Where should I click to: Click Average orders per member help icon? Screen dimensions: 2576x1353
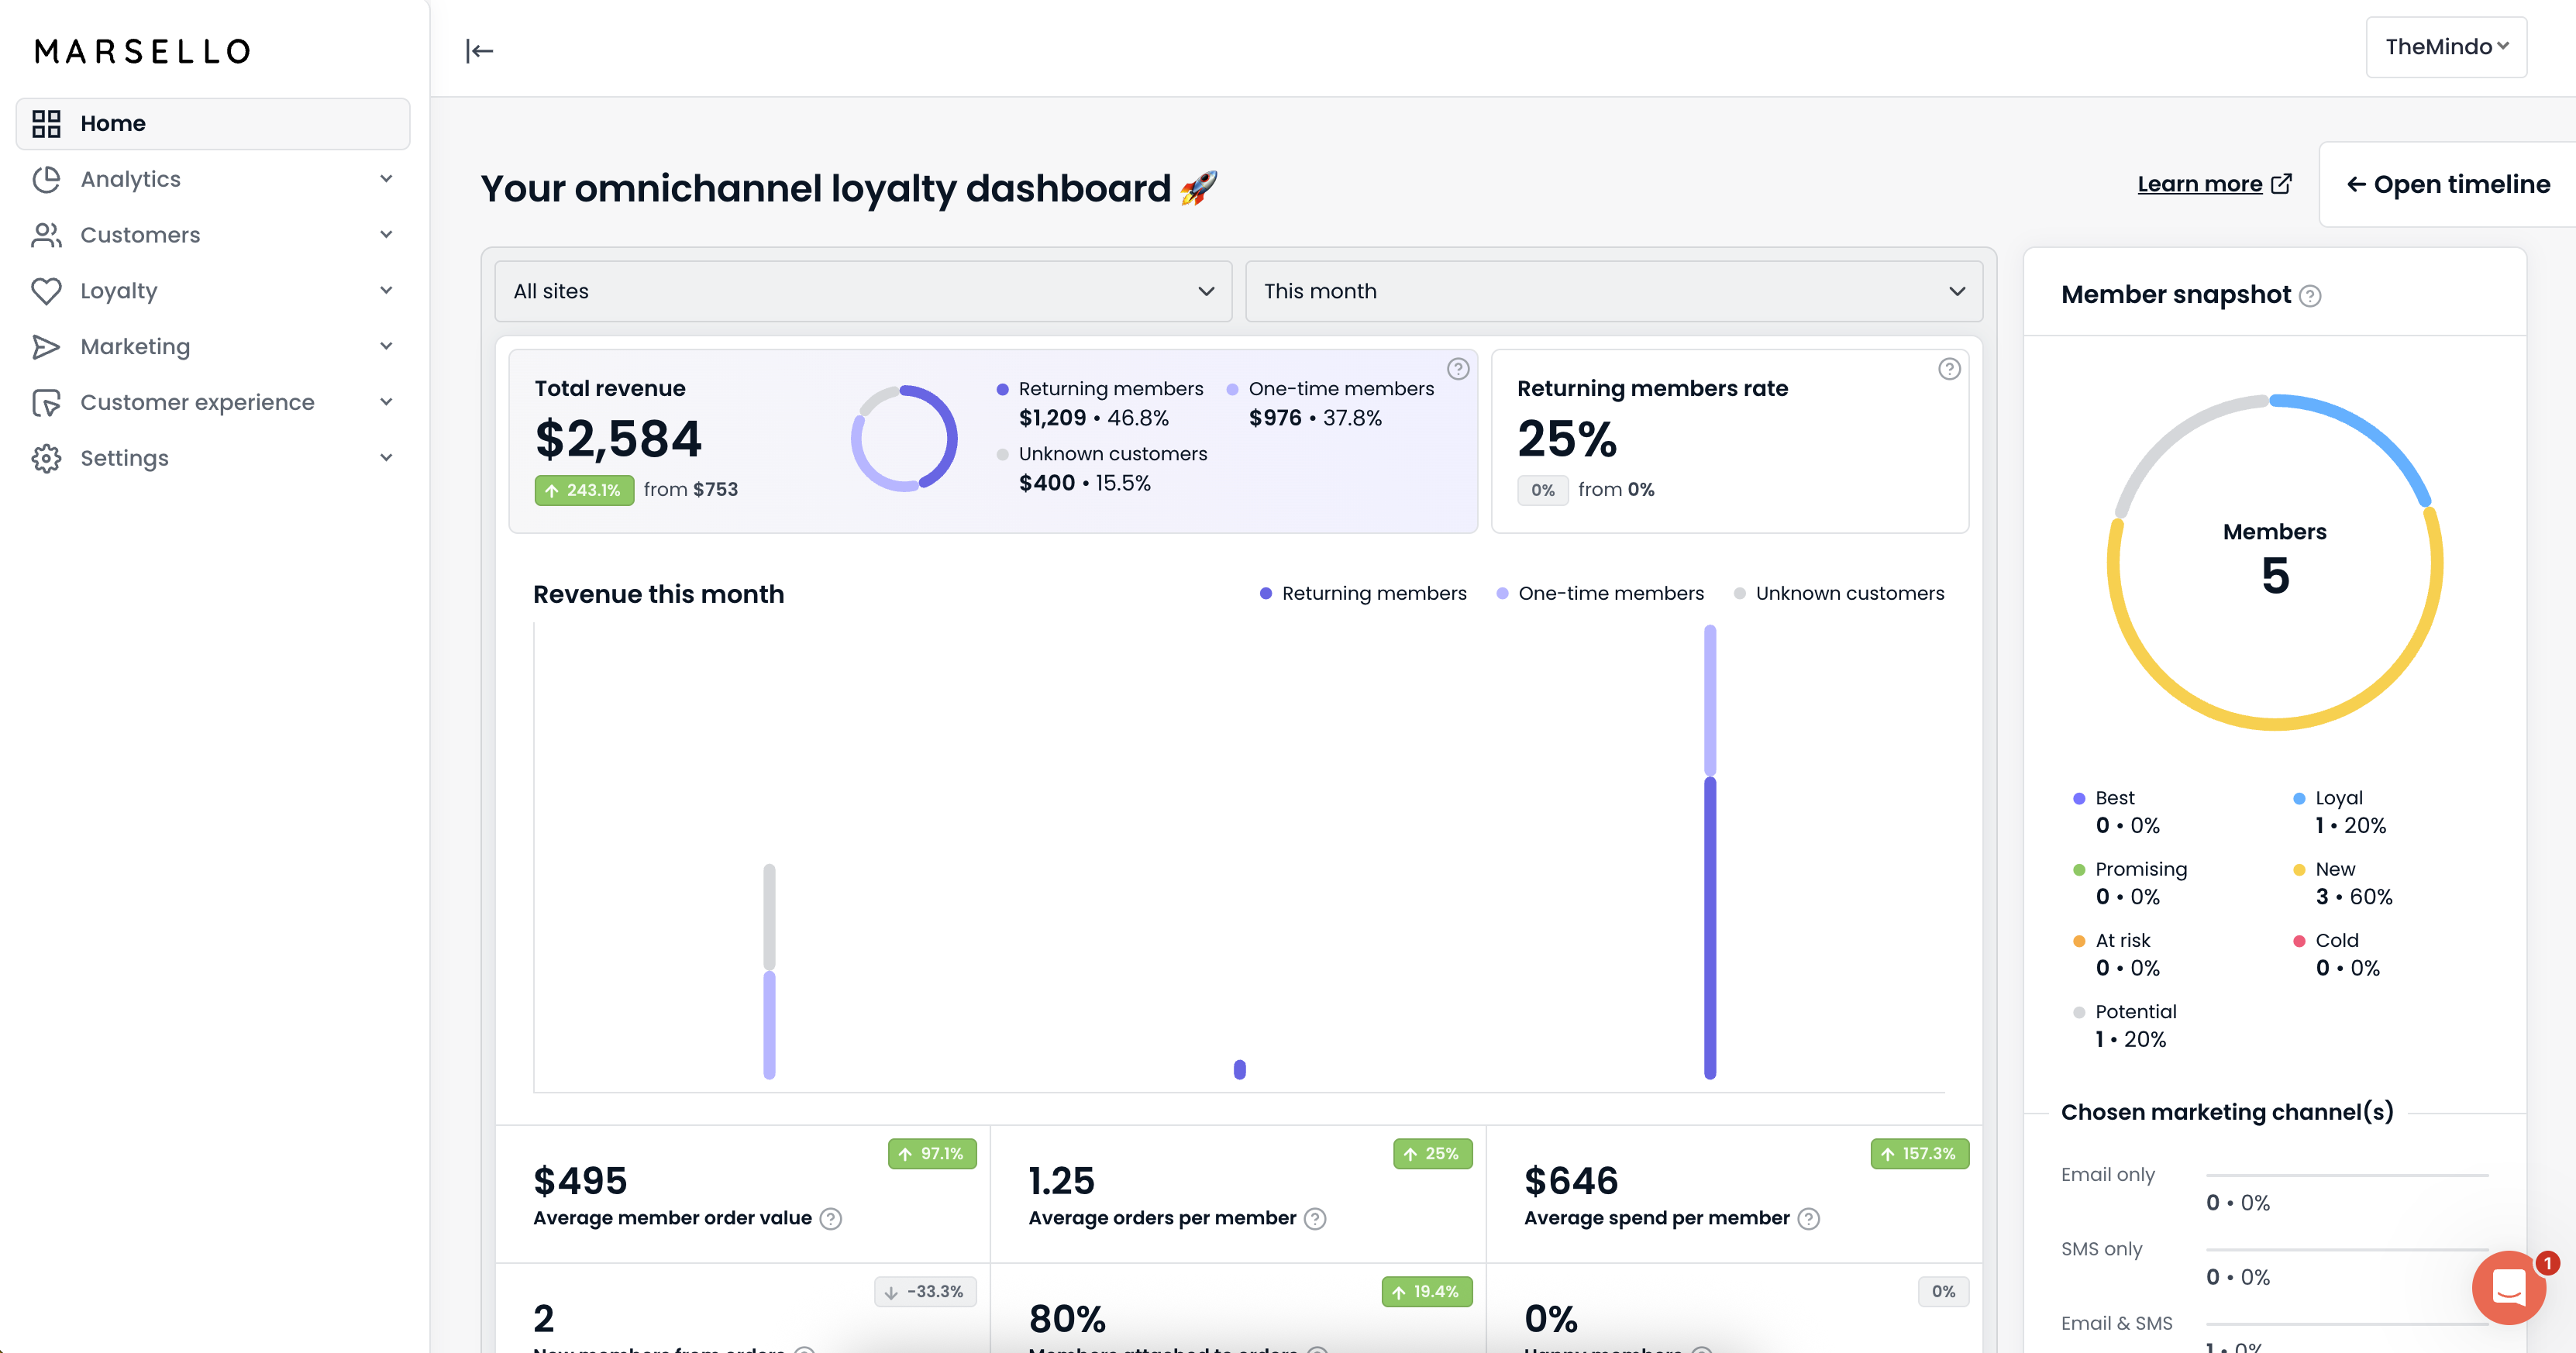1315,1219
